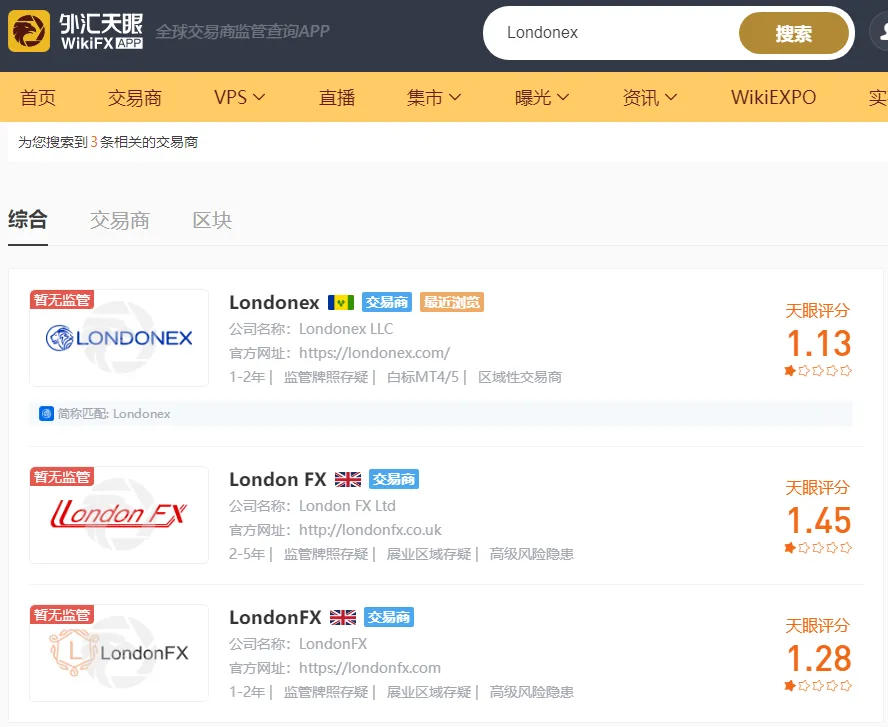Click the 搜索 search button
The width and height of the screenshot is (888, 727).
point(793,33)
